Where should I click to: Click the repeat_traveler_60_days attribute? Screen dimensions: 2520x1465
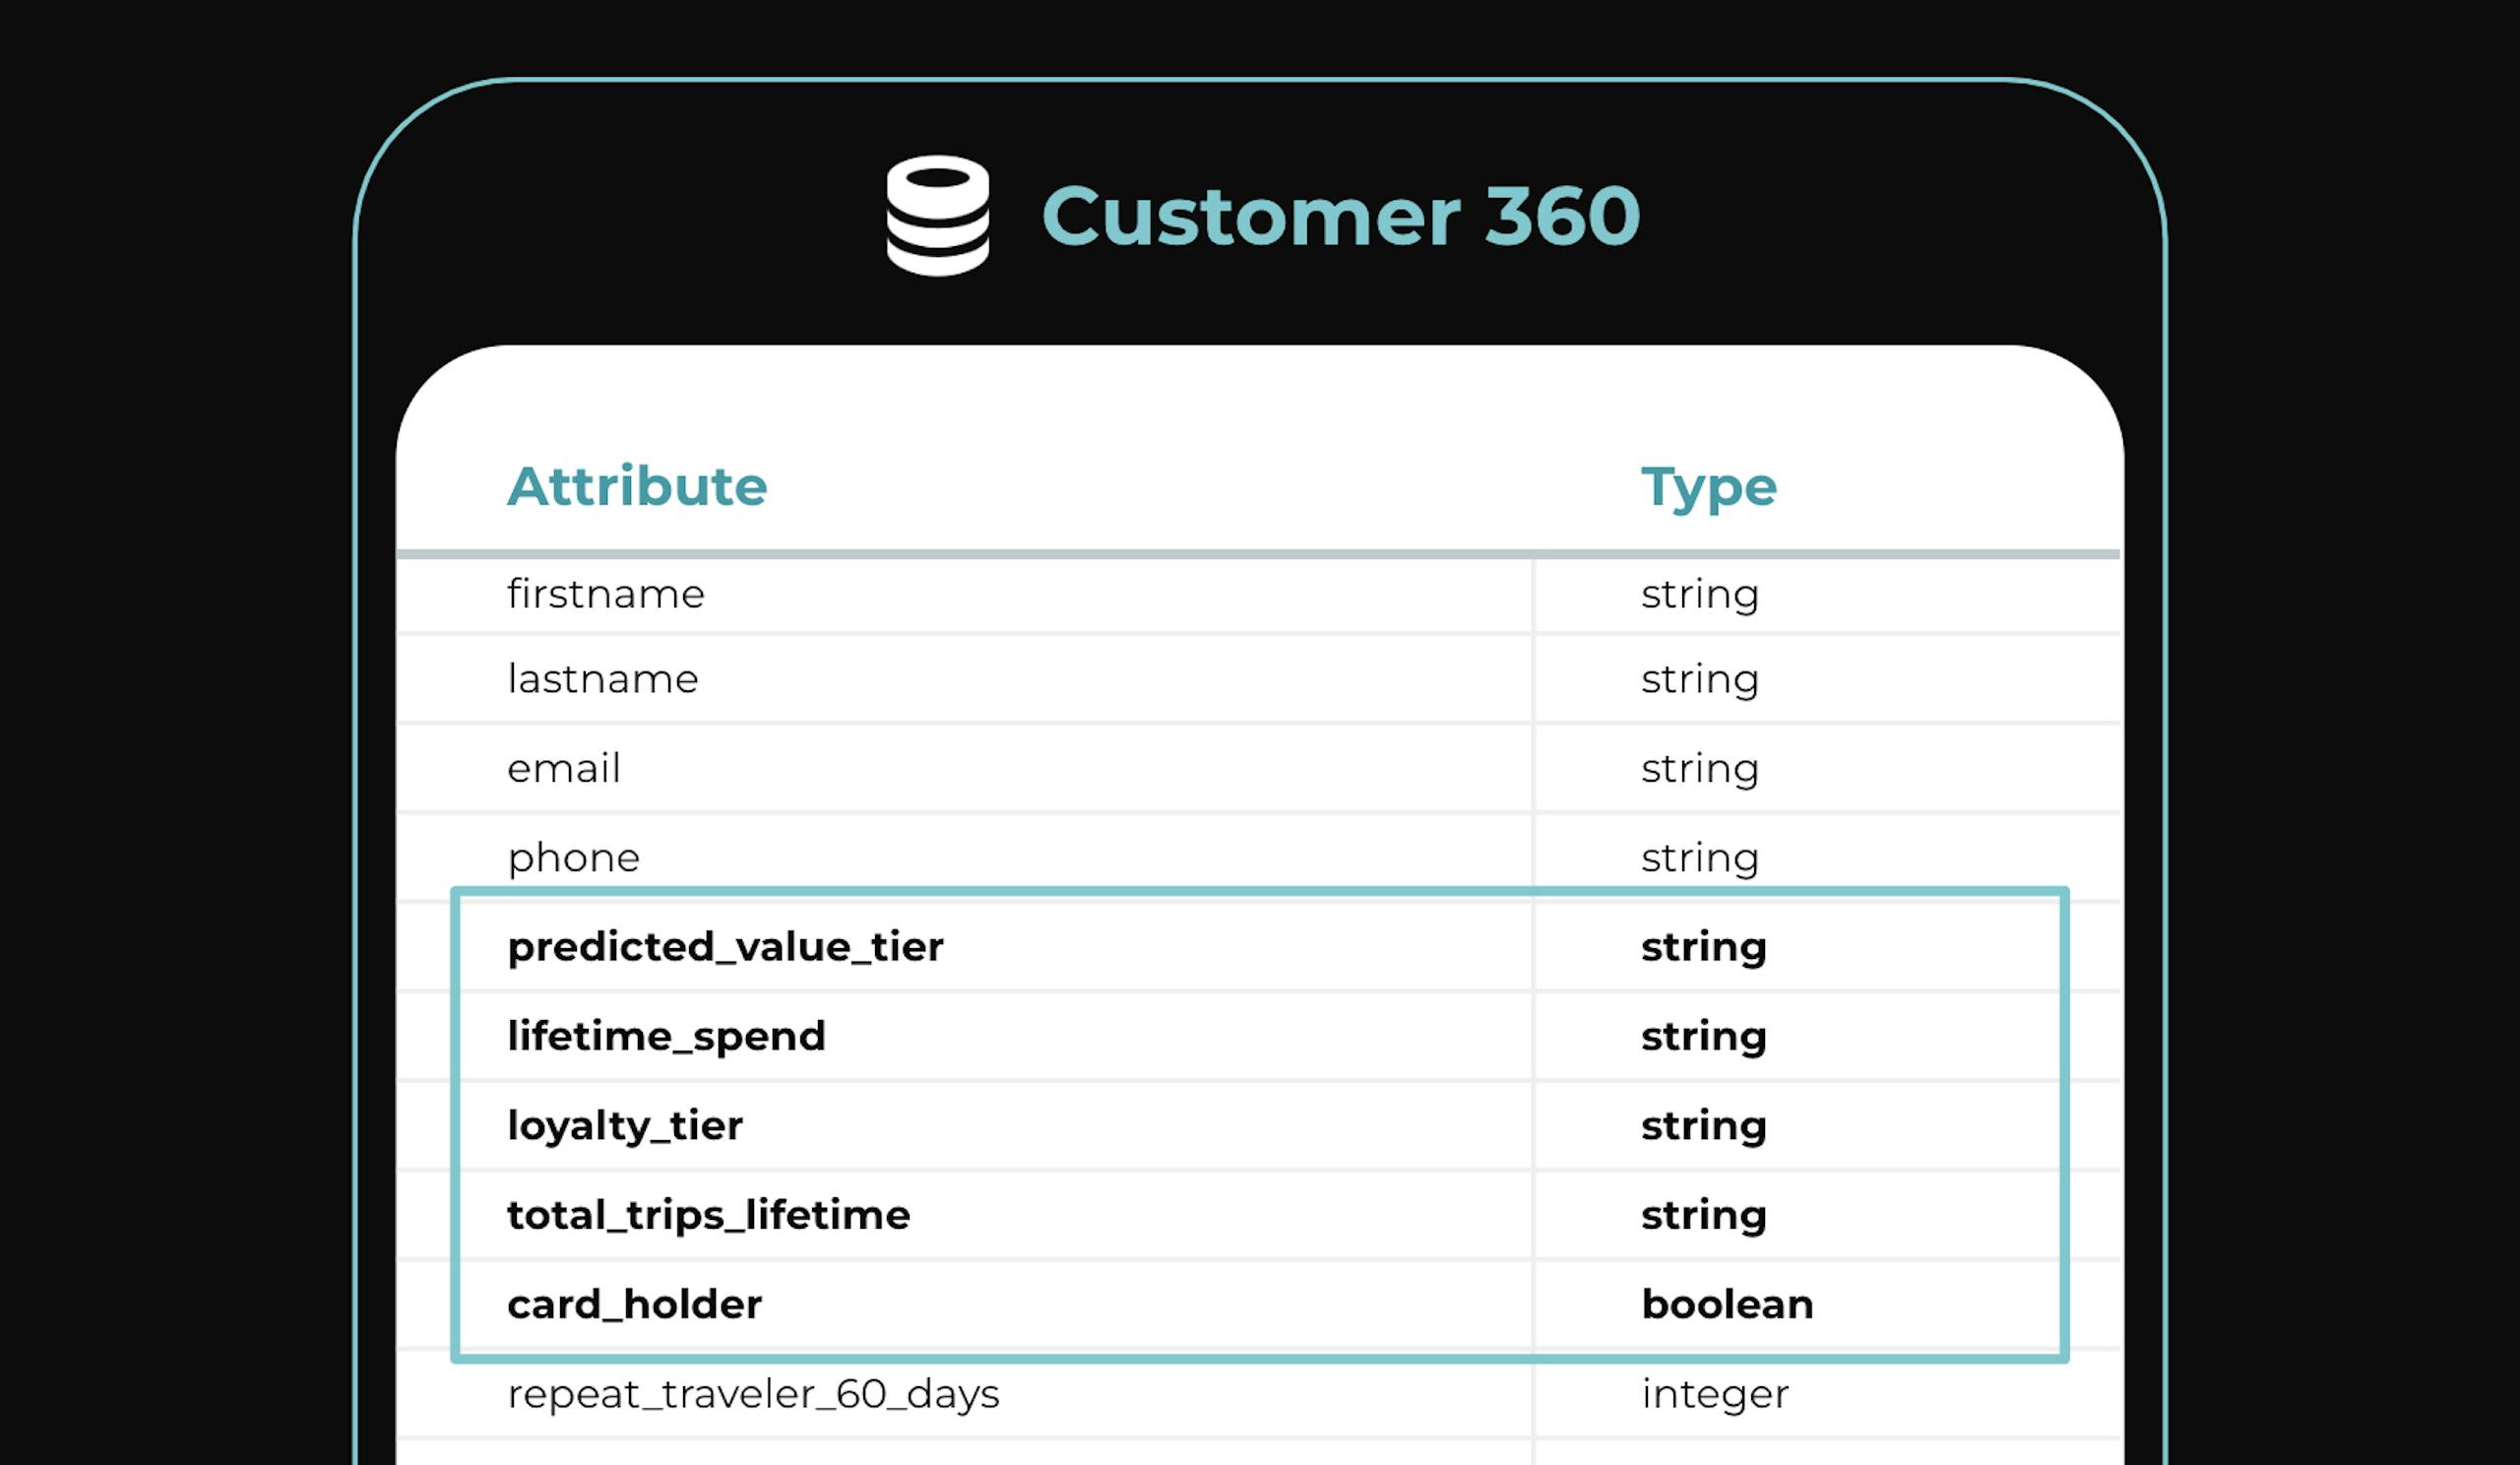click(x=753, y=1393)
